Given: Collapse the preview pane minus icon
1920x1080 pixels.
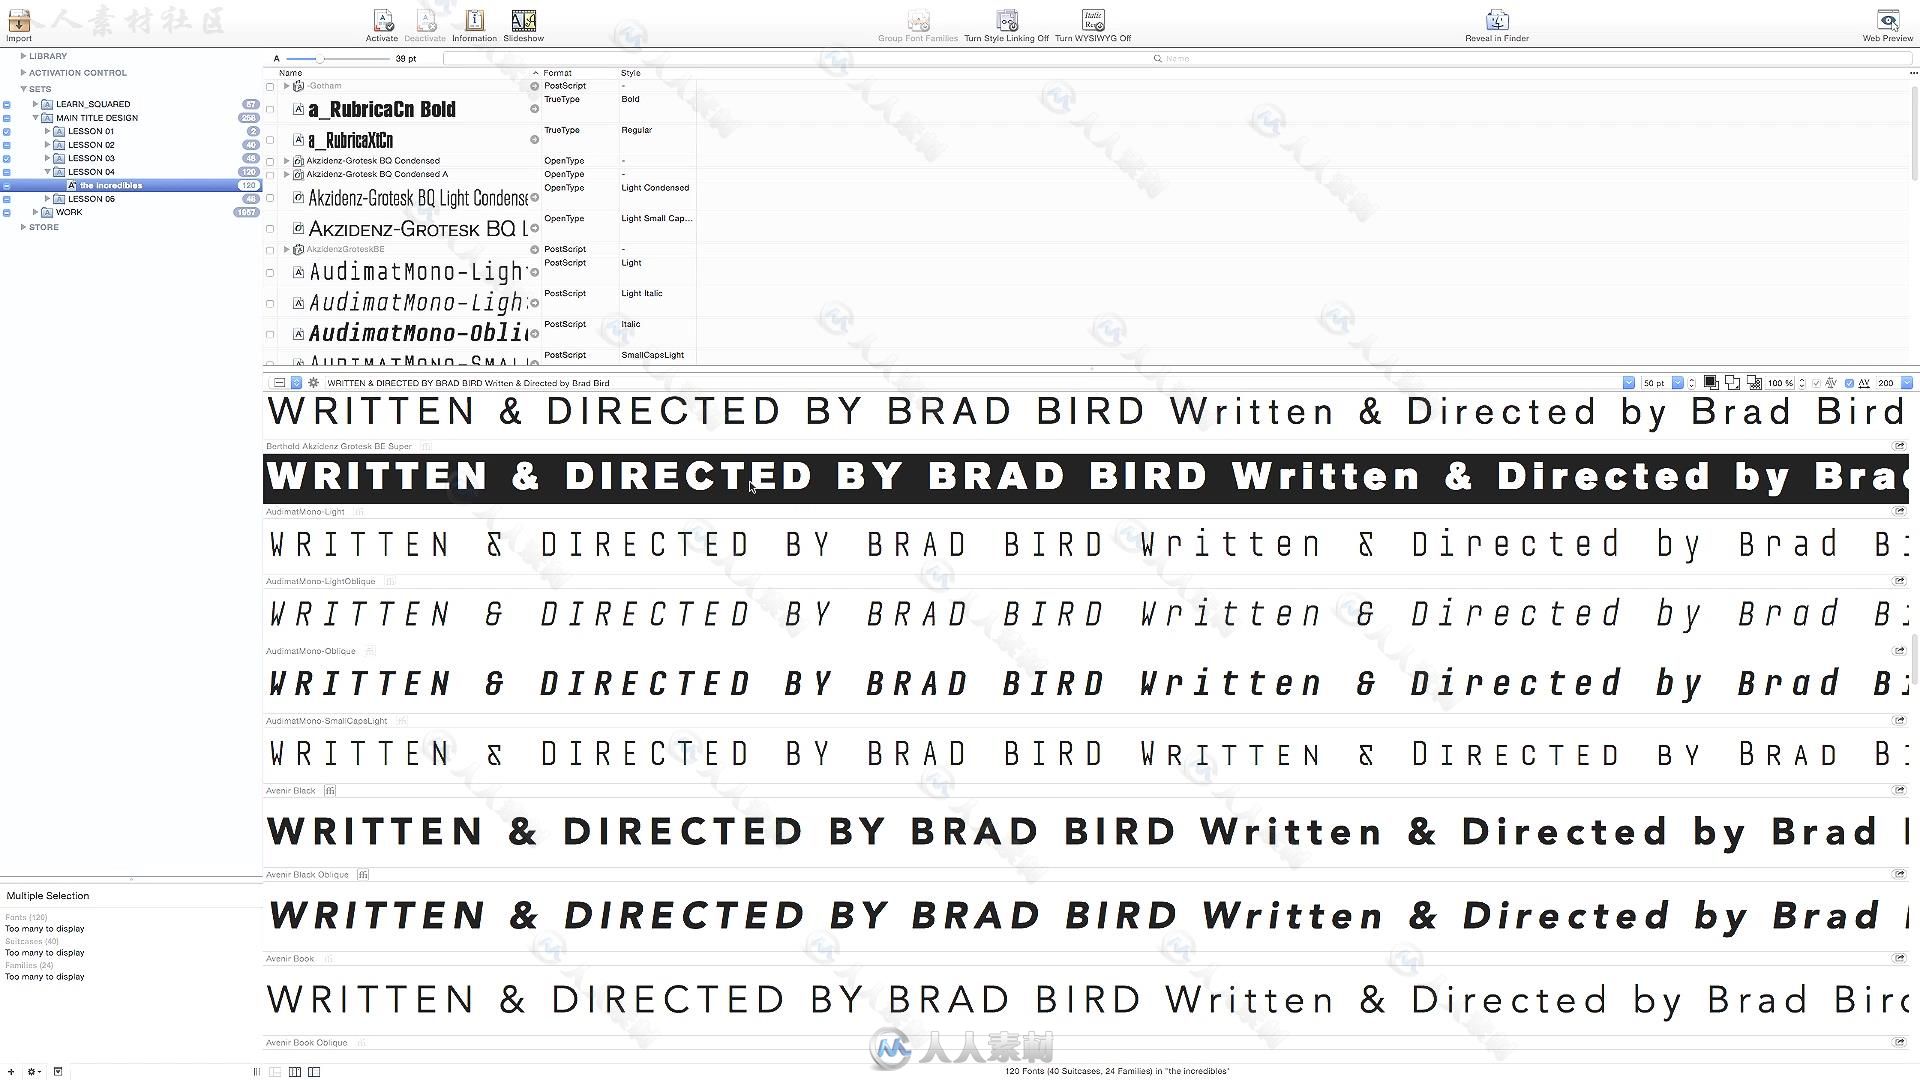Looking at the screenshot, I should point(279,382).
